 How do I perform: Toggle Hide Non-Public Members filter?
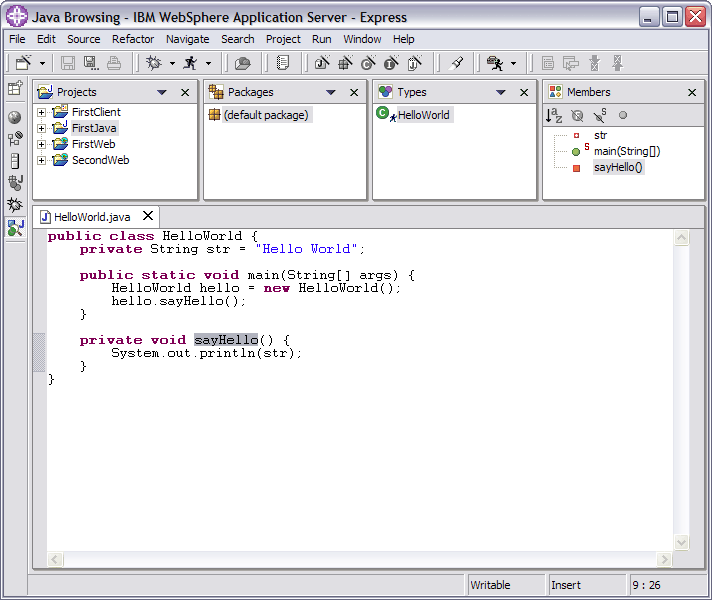point(623,115)
